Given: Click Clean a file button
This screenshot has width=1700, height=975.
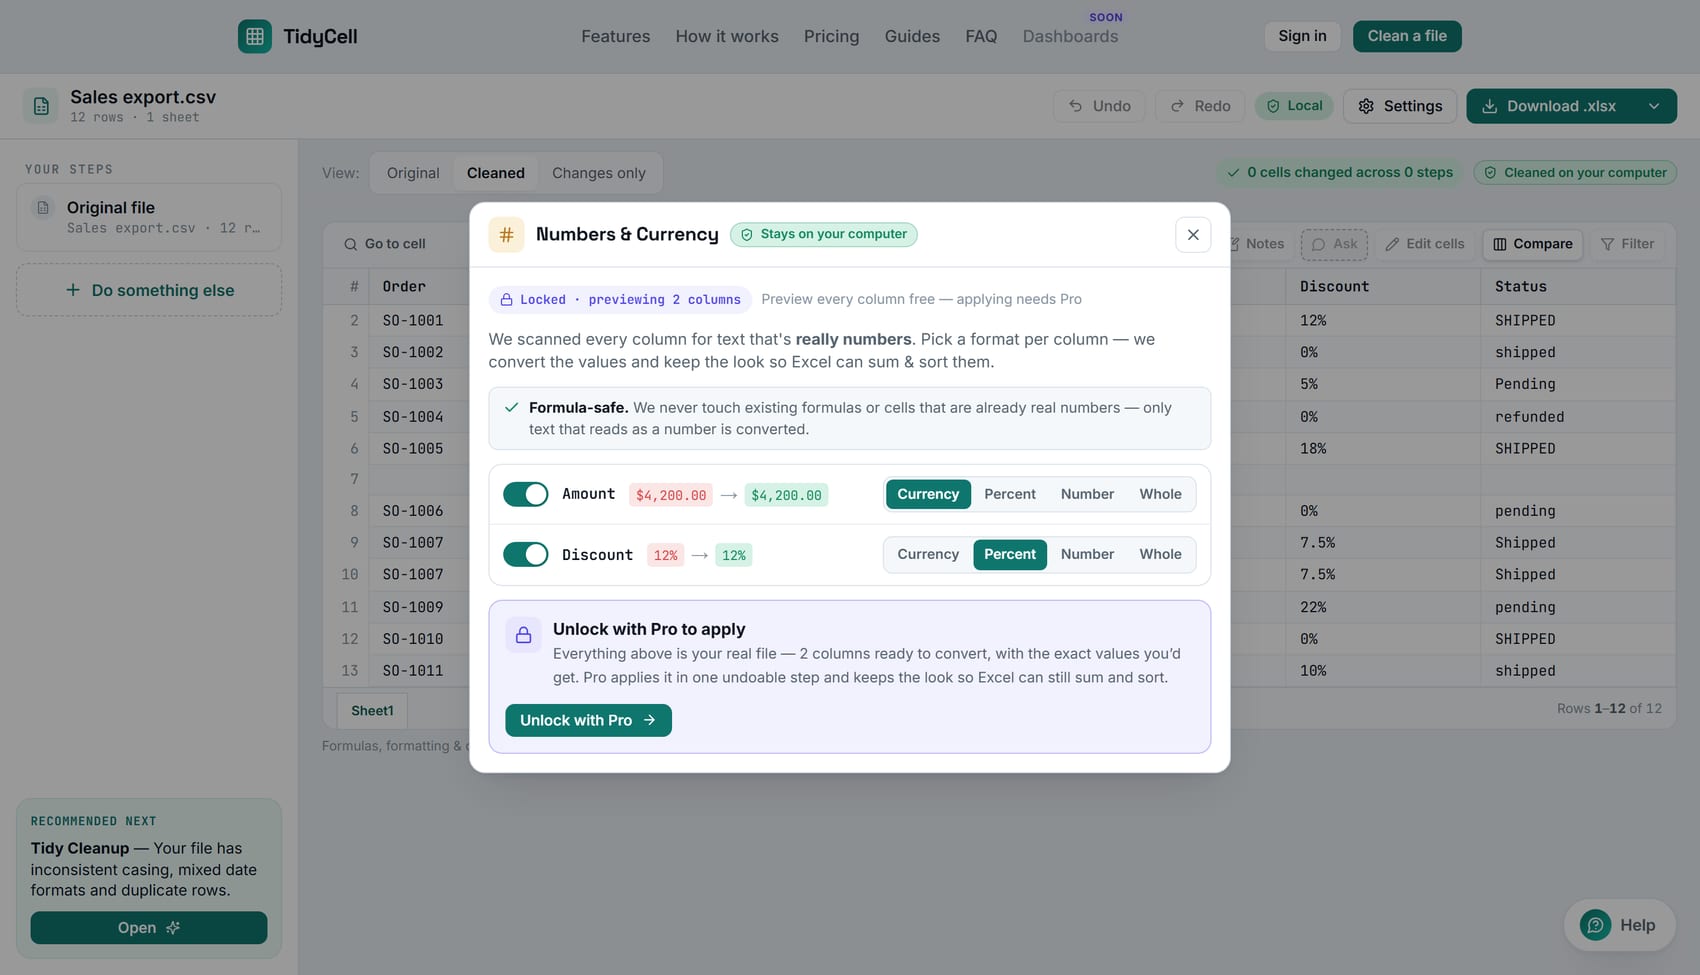Looking at the screenshot, I should (x=1407, y=36).
